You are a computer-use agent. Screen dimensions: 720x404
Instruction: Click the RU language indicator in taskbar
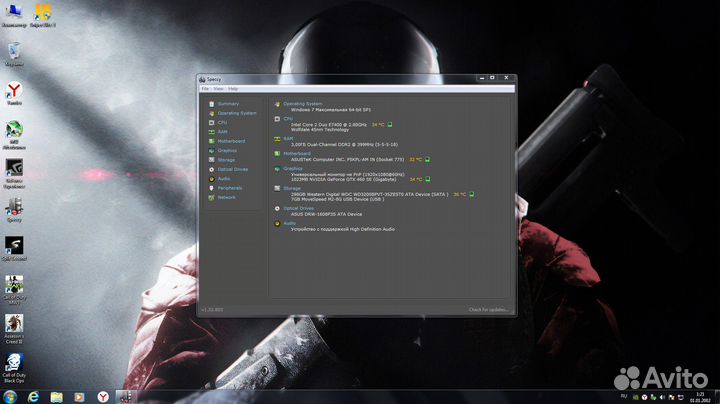tap(624, 396)
